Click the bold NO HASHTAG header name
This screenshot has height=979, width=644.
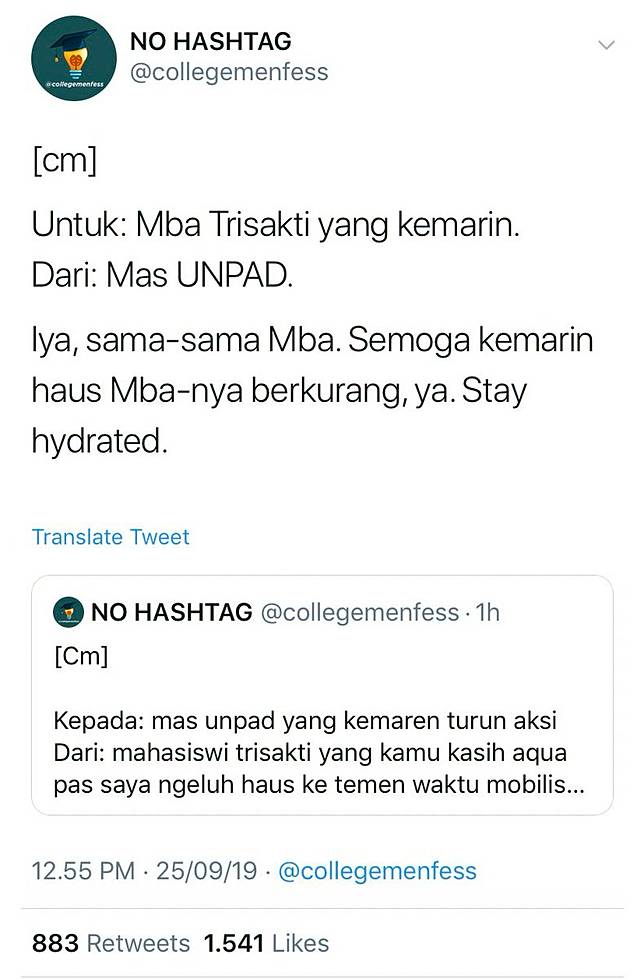coord(212,41)
